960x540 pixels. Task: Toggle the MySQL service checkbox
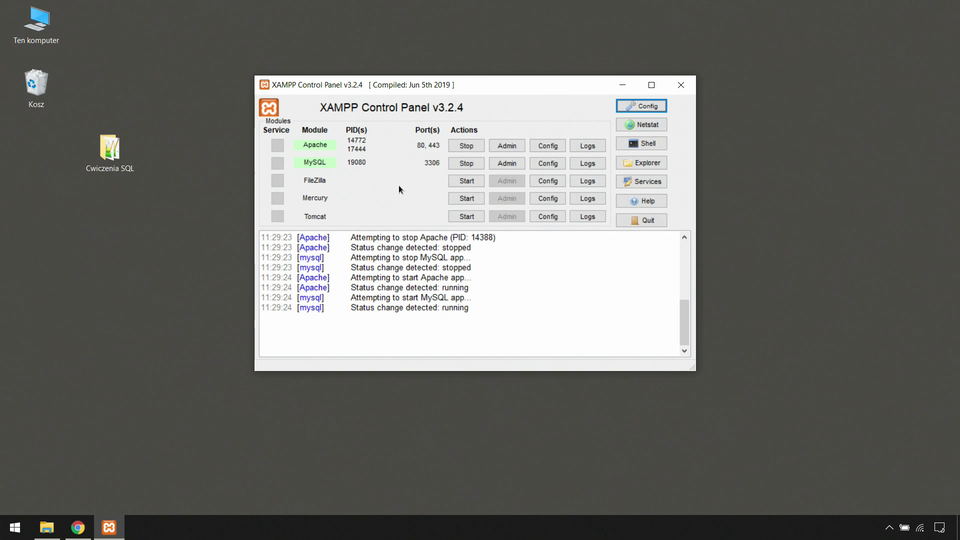[x=277, y=163]
